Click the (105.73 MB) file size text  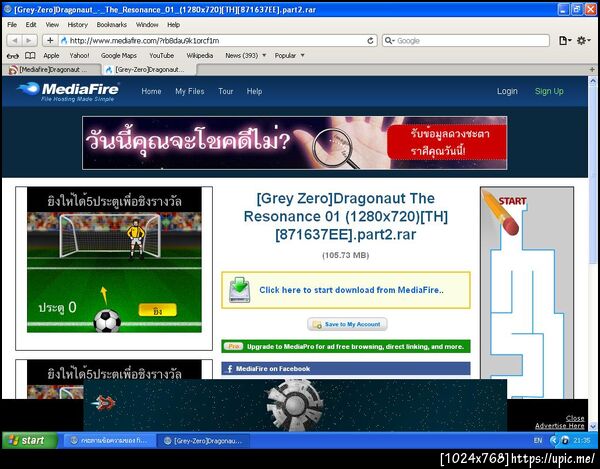[x=346, y=255]
